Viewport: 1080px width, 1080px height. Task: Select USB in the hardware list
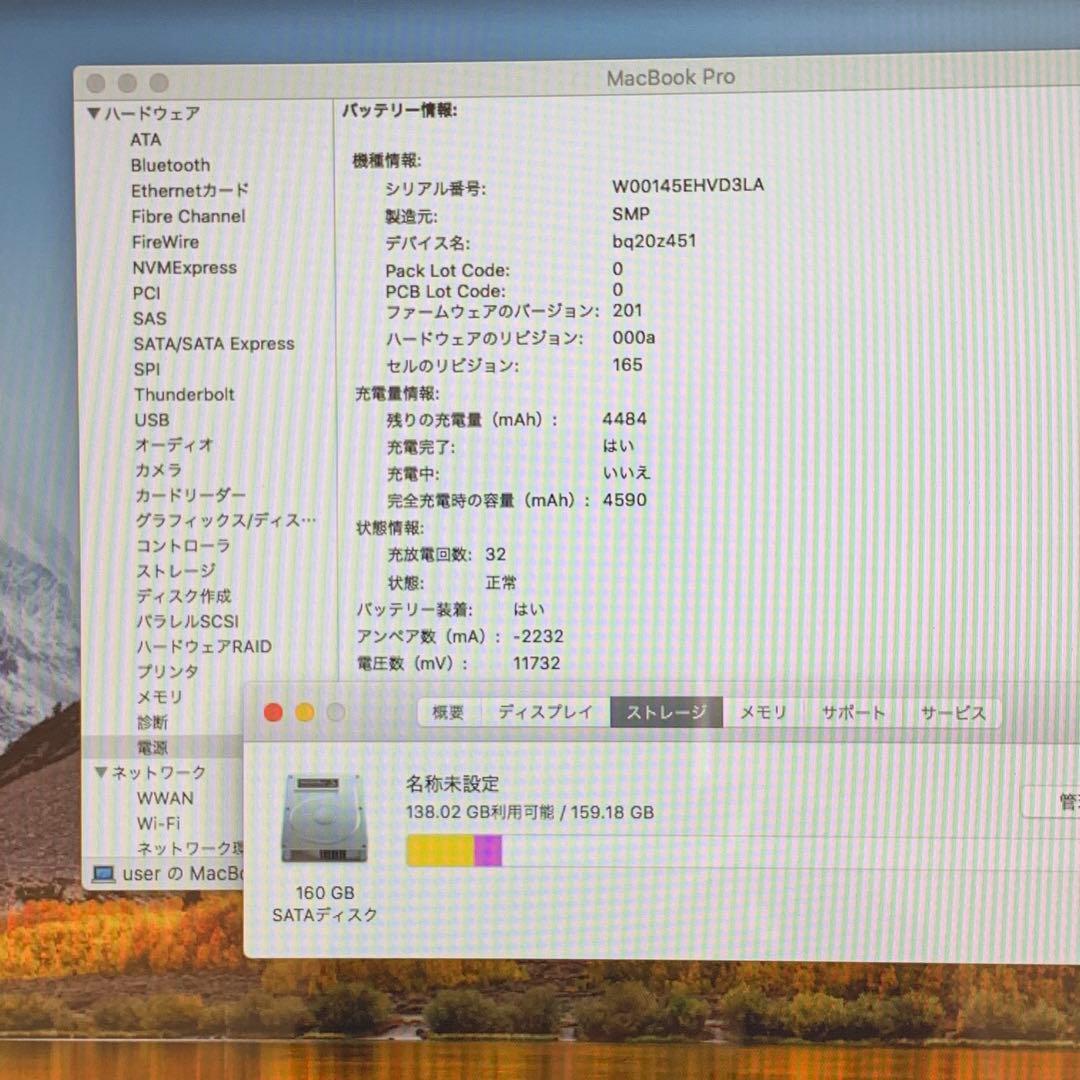[151, 420]
